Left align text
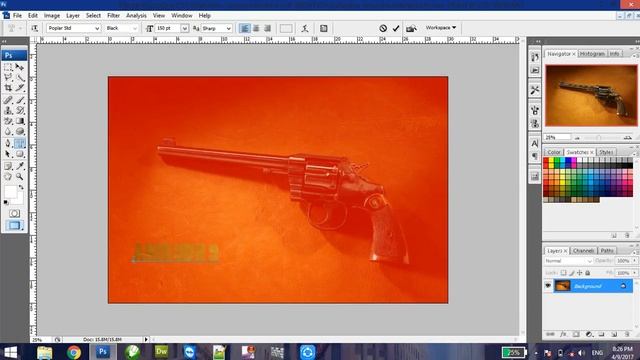The image size is (640, 360). pyautogui.click(x=244, y=28)
